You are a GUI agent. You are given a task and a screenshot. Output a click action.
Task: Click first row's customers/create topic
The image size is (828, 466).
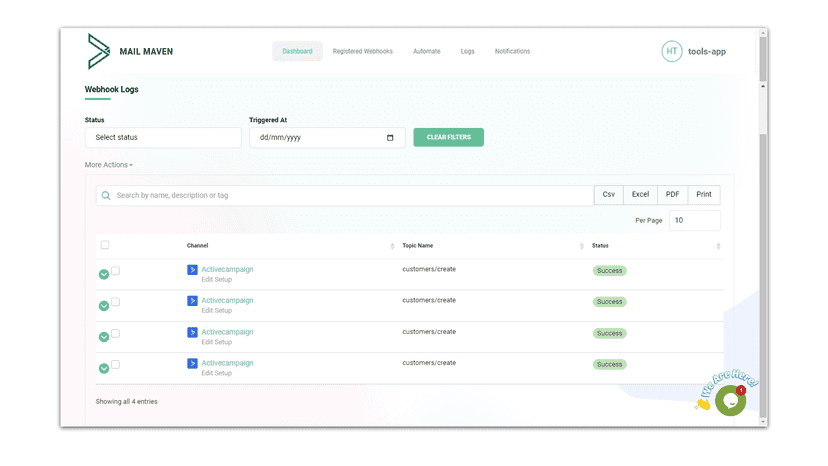[x=429, y=269]
